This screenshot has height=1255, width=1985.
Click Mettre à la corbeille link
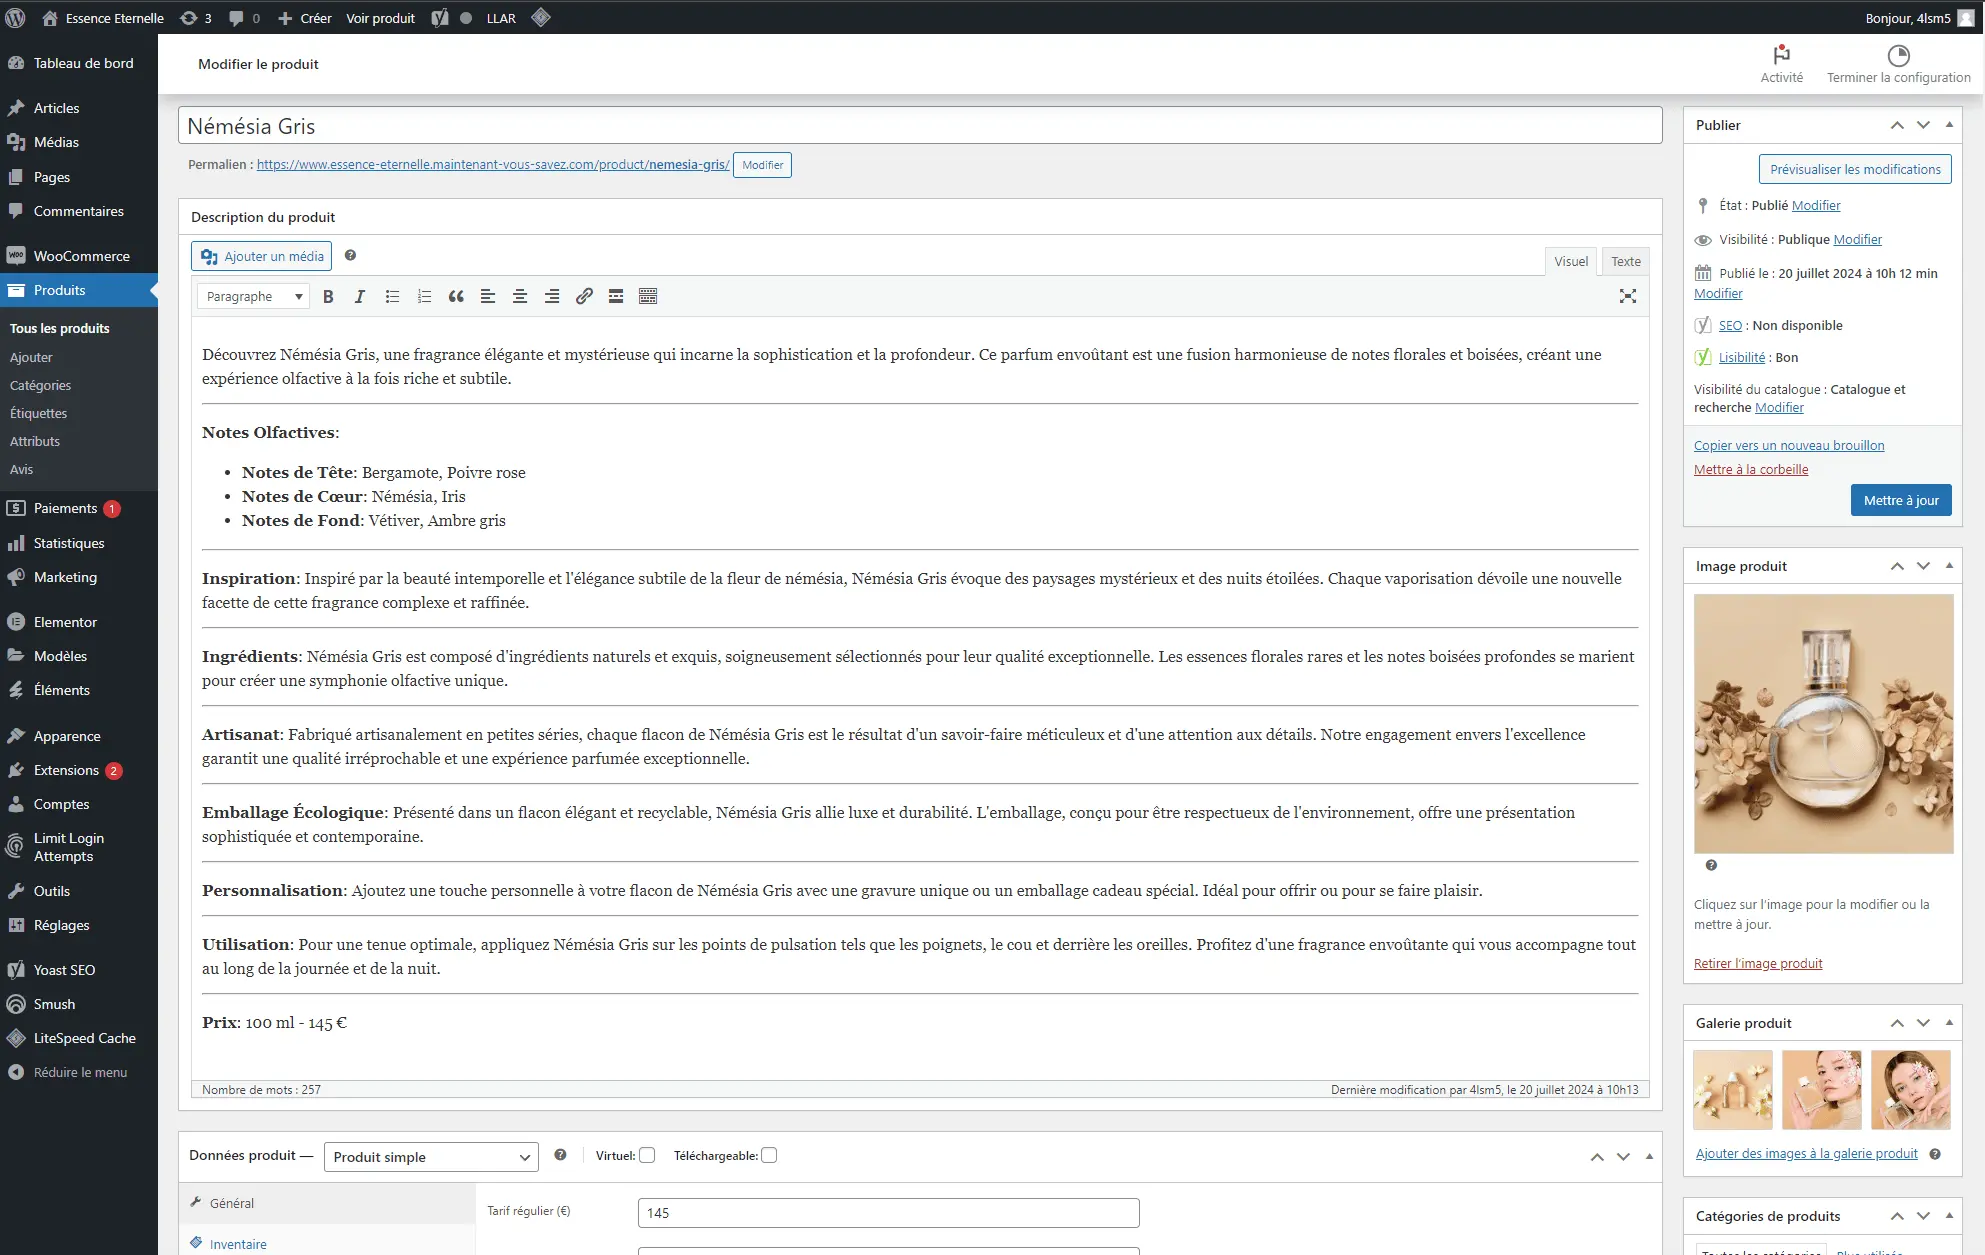pos(1750,469)
